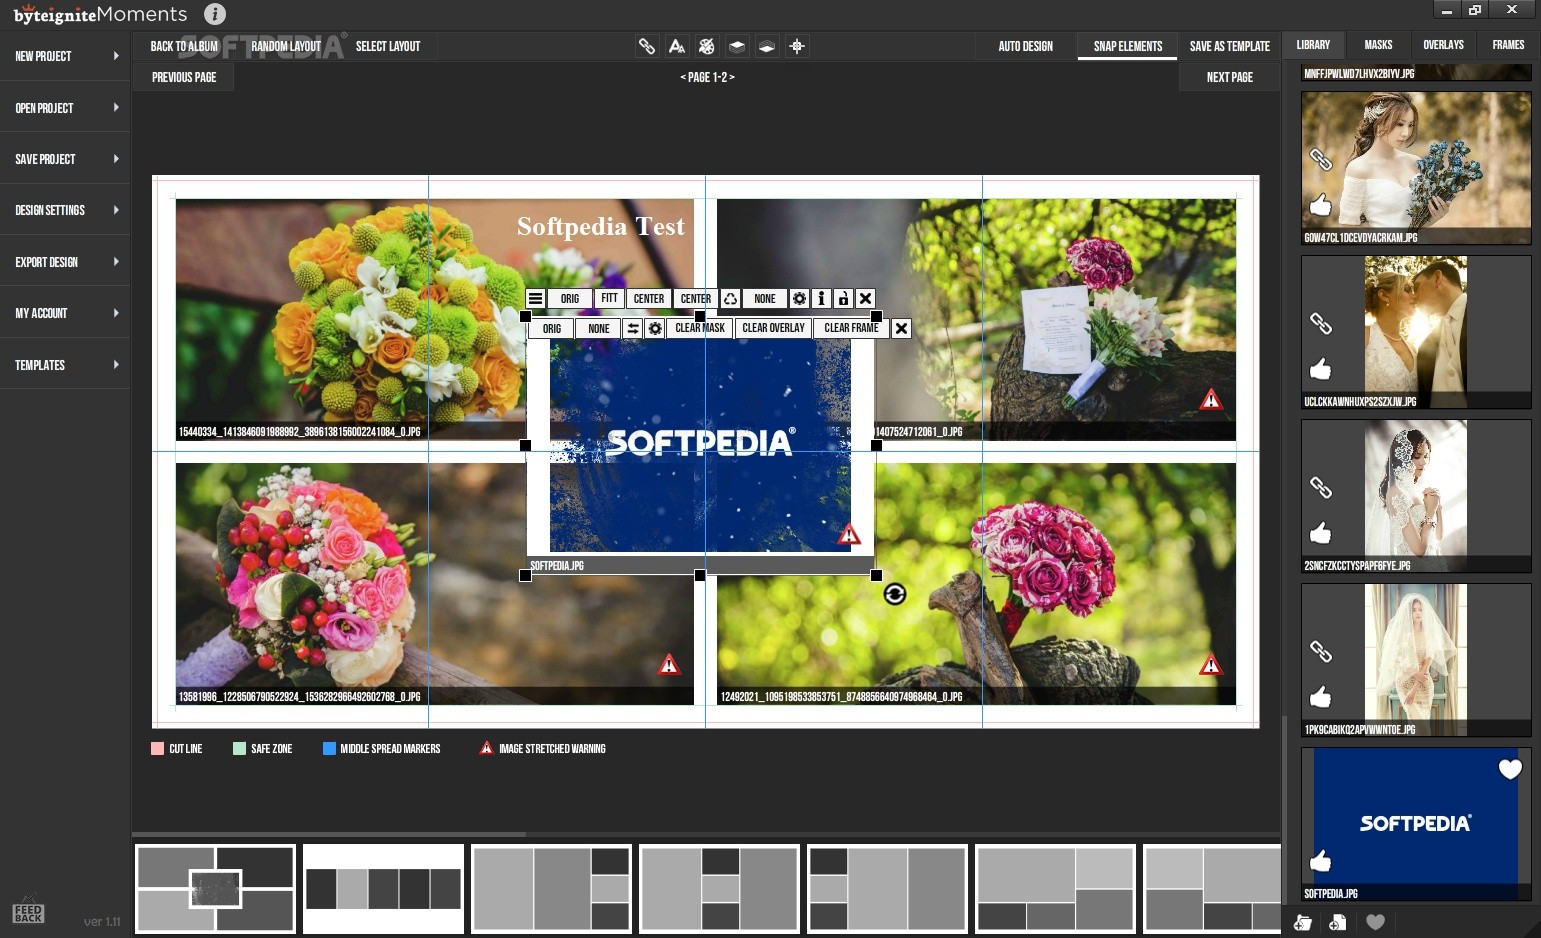
Task: Toggle the heart favorite on SOFTPEDIA.JPG thumbnail
Action: (x=1510, y=769)
